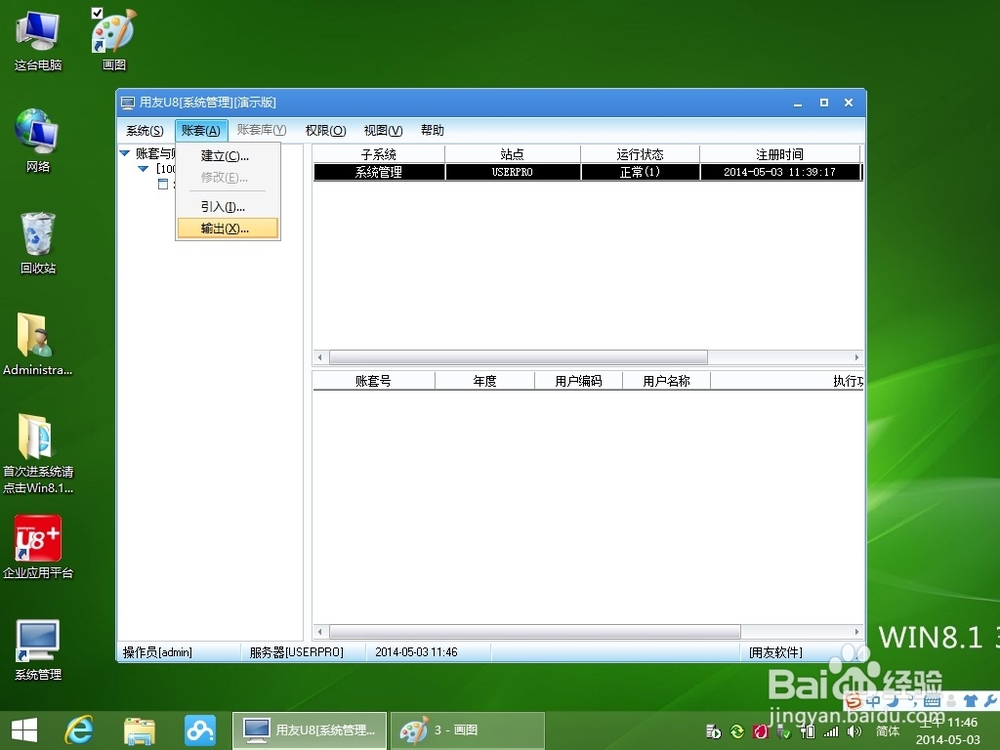Open the 权限(O) menu
Viewport: 1000px width, 750px height.
click(x=325, y=131)
